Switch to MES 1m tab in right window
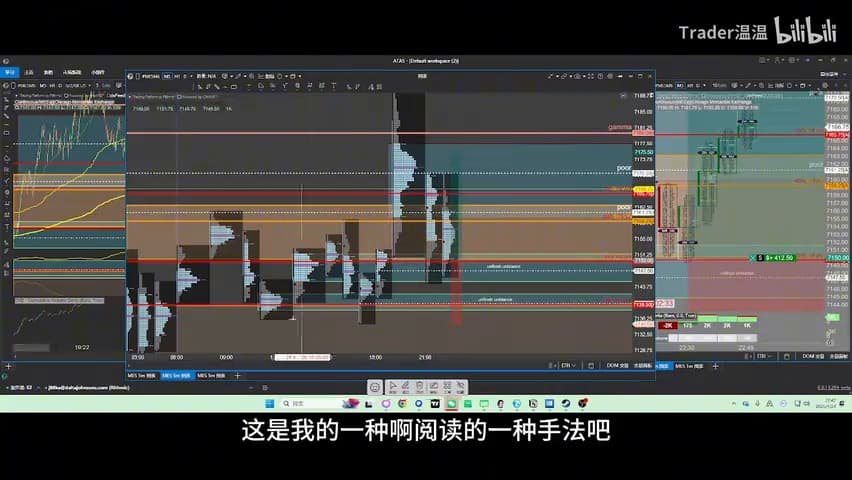This screenshot has height=480, width=852. pyautogui.click(x=689, y=366)
